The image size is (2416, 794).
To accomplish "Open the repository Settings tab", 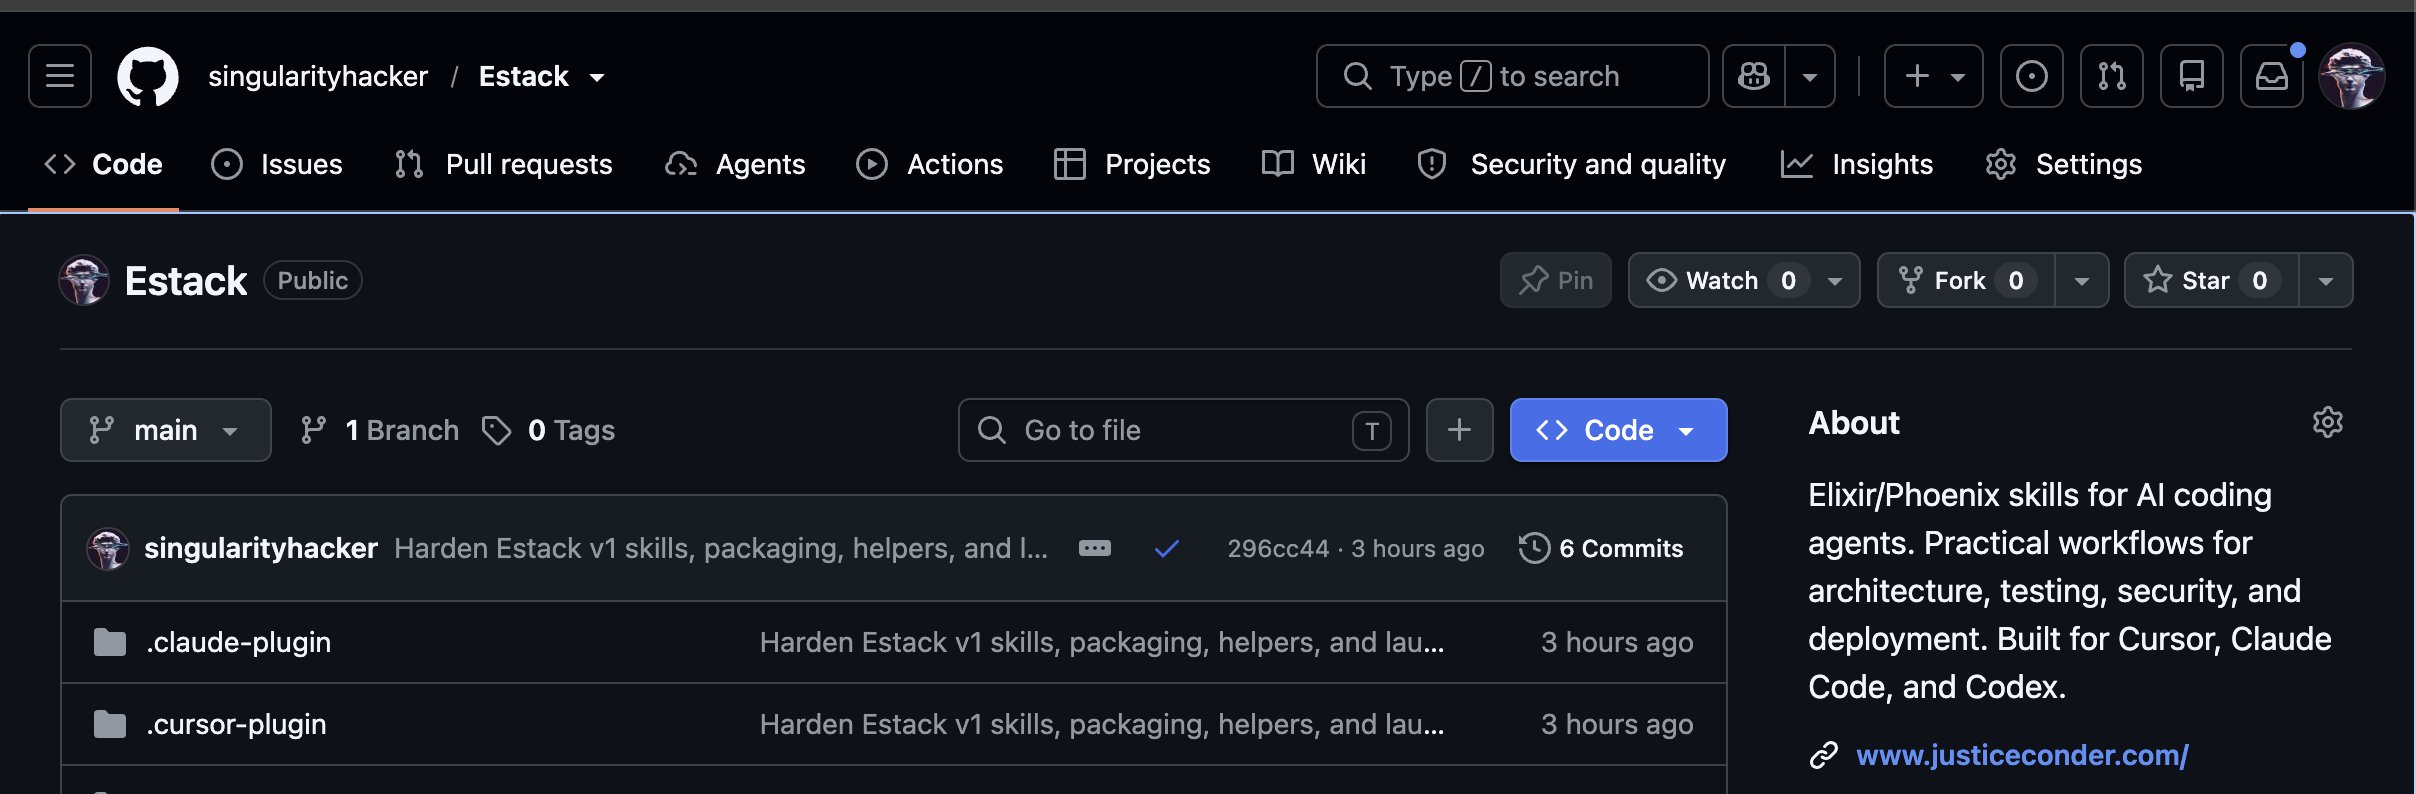I will tap(2064, 164).
